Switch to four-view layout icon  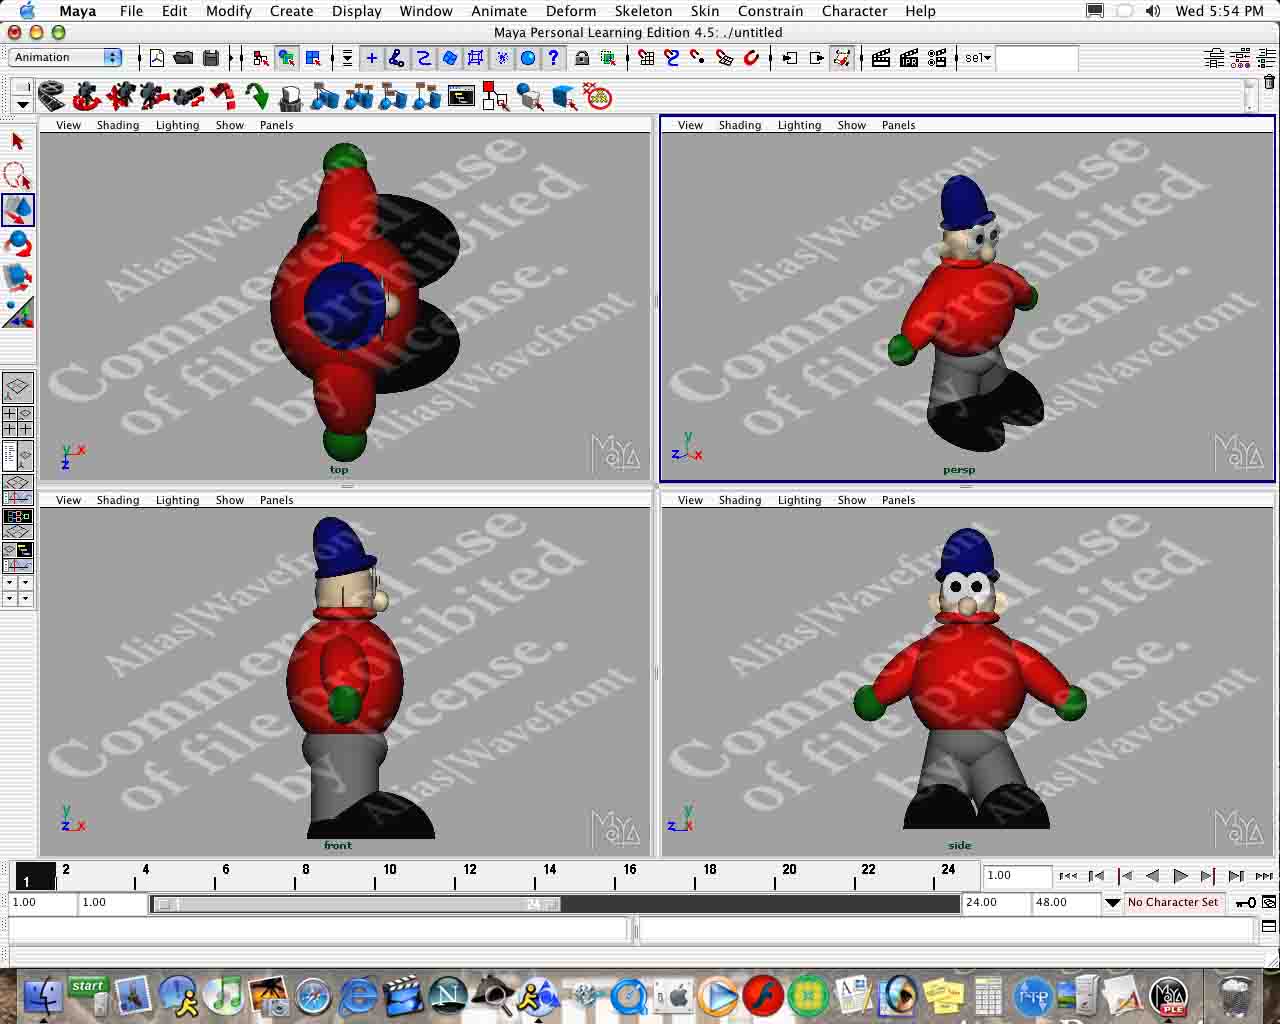coord(18,421)
